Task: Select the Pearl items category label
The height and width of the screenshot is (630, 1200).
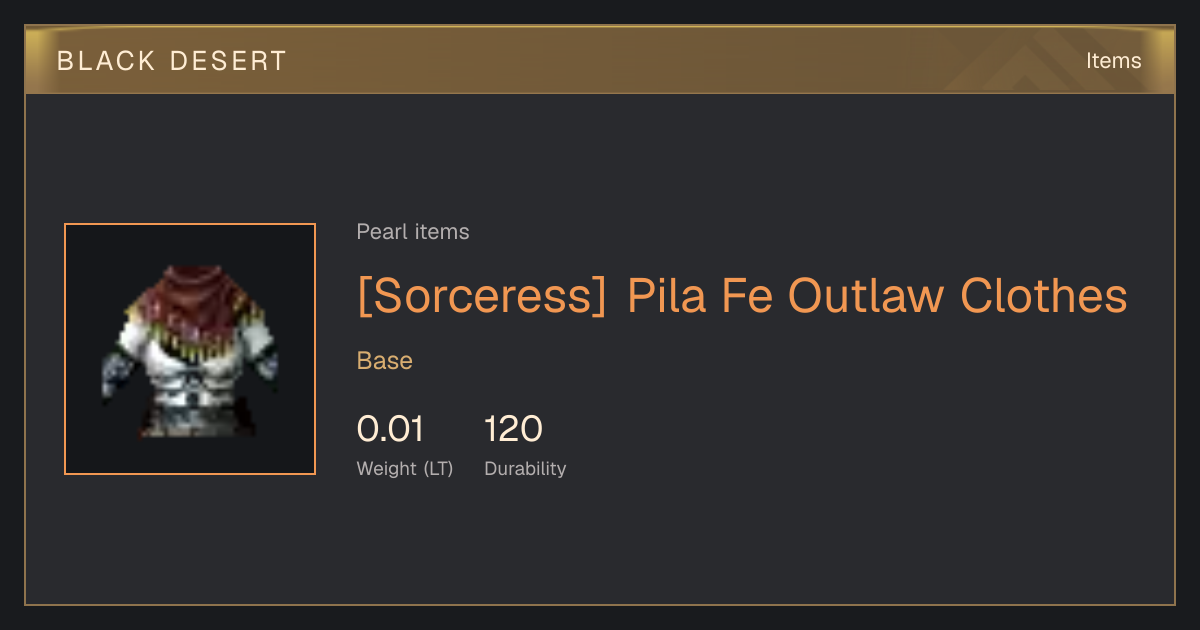Action: point(413,232)
